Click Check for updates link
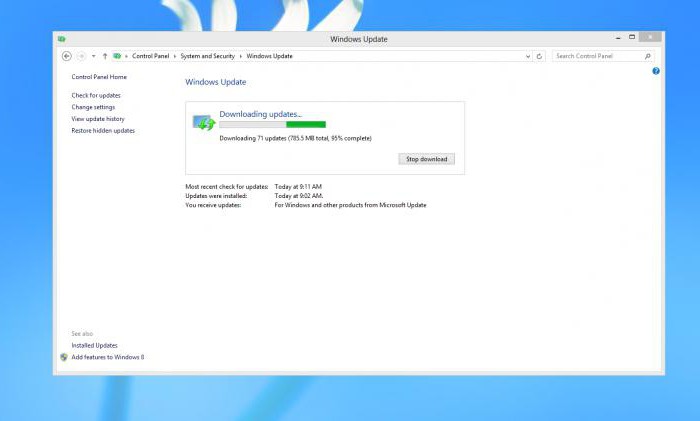 click(96, 95)
